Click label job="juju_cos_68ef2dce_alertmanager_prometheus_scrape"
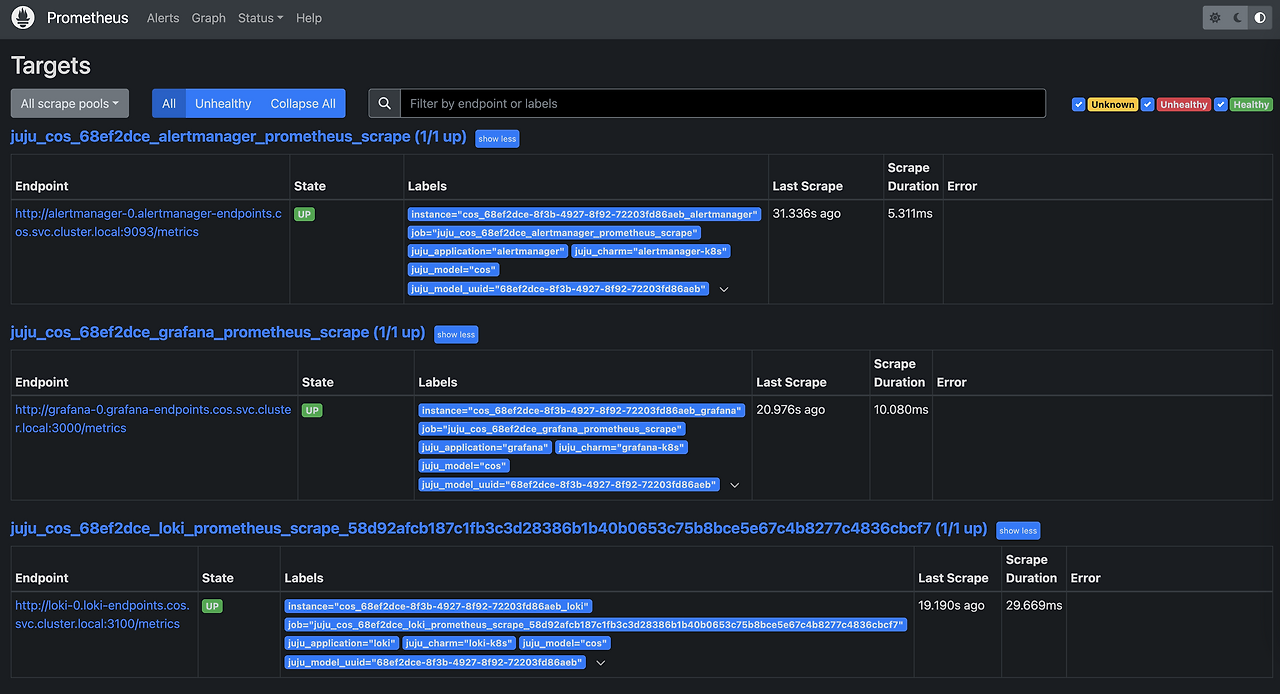The height and width of the screenshot is (694, 1280). pos(554,233)
